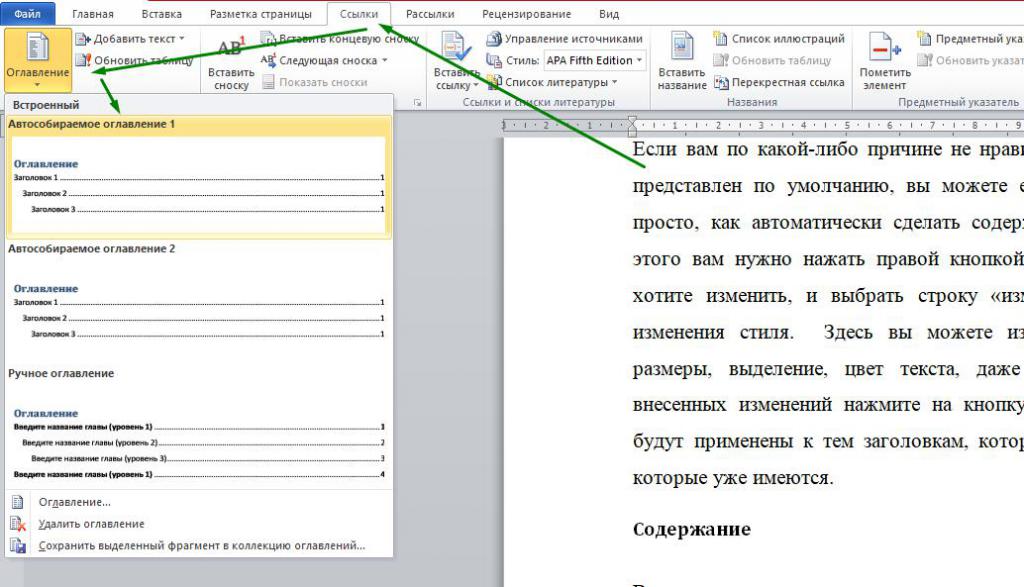Open the Рецензирование ribbon tab
Viewport: 1024px width, 587px height.
[526, 14]
